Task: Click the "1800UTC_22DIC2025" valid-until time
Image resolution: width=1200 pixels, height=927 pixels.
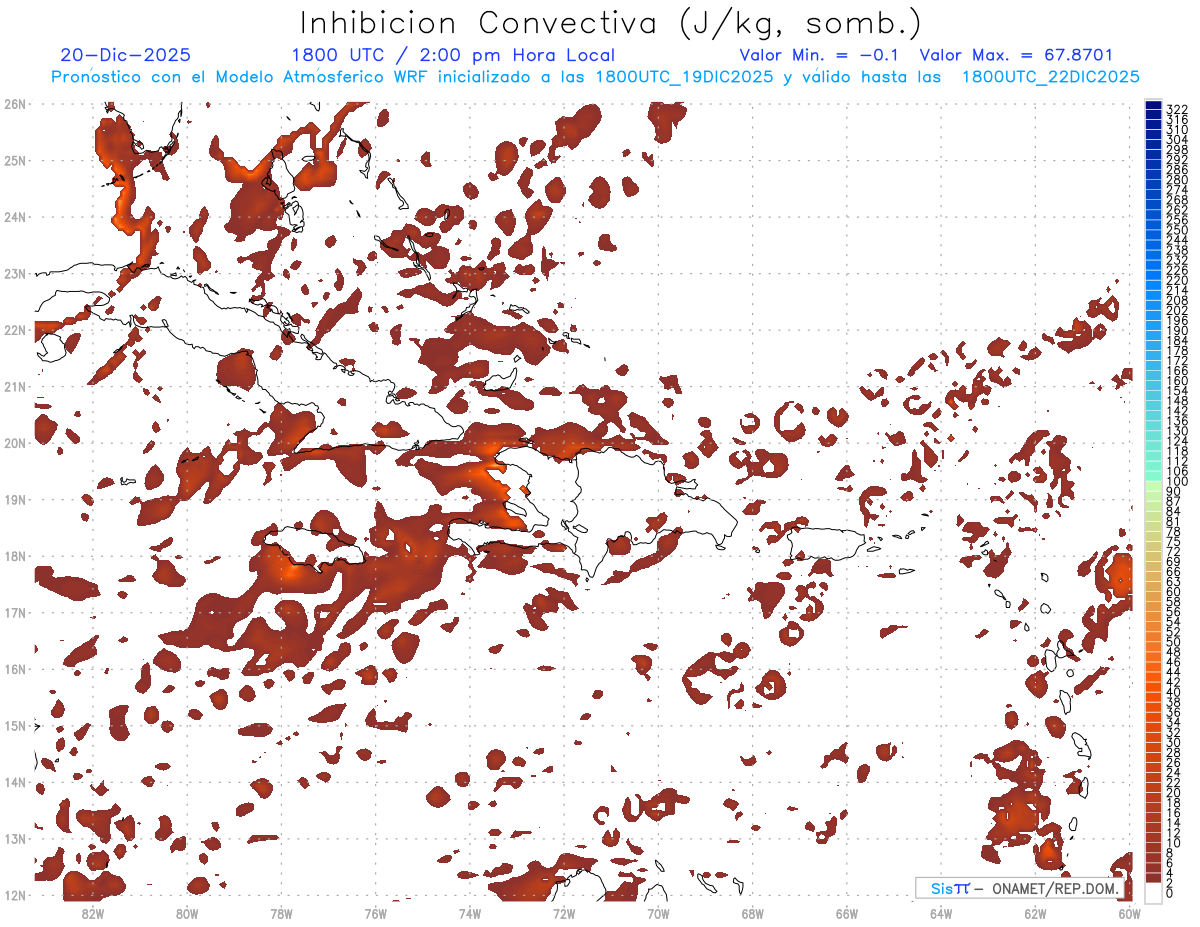Action: [1050, 77]
